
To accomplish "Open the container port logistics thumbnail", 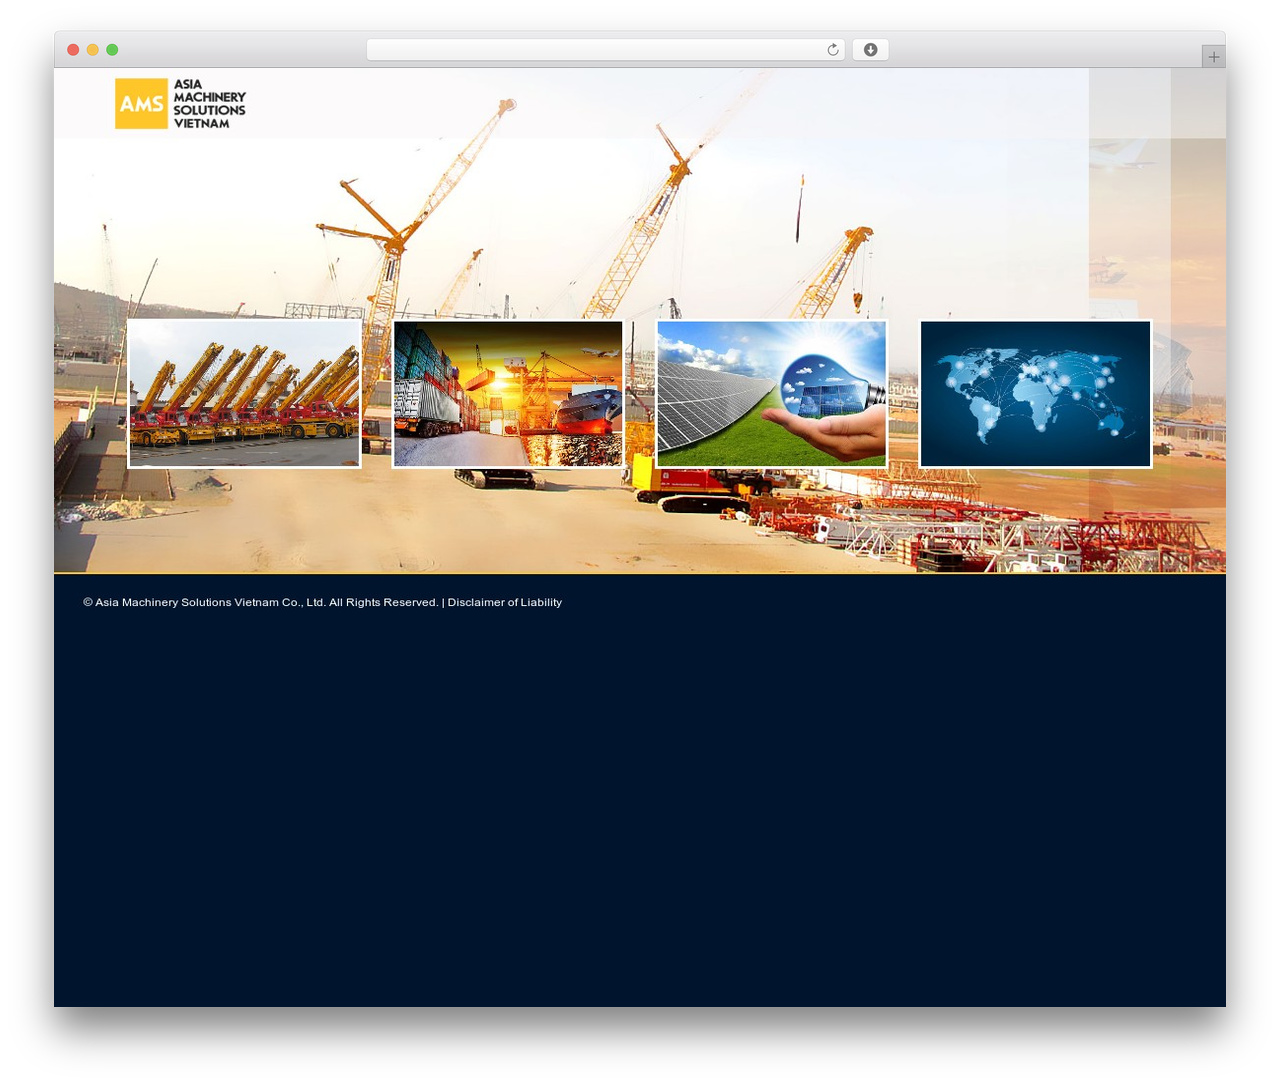I will point(508,393).
